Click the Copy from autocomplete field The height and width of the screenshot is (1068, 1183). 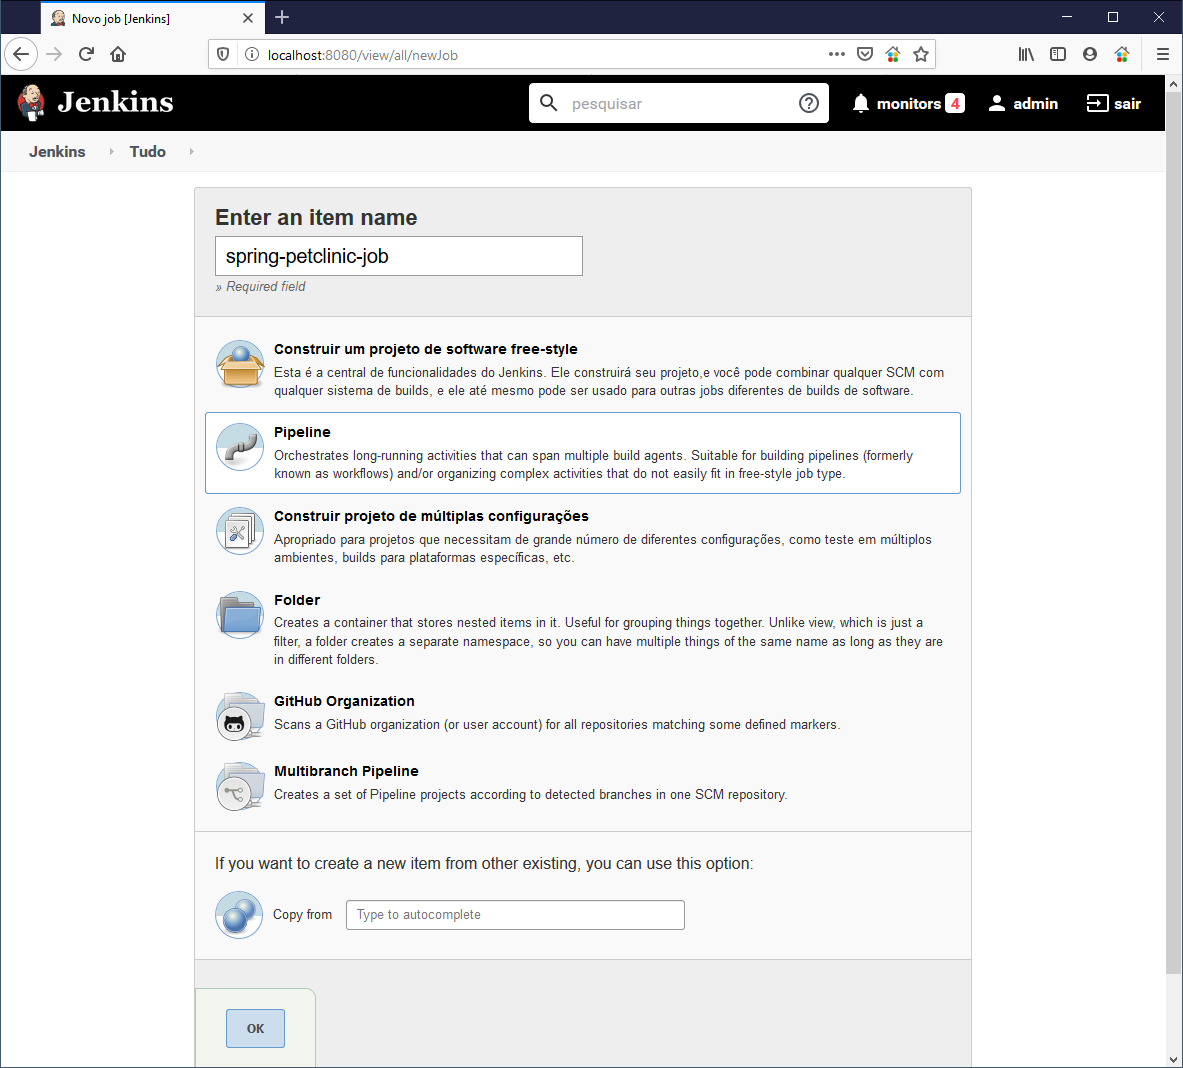tap(515, 915)
